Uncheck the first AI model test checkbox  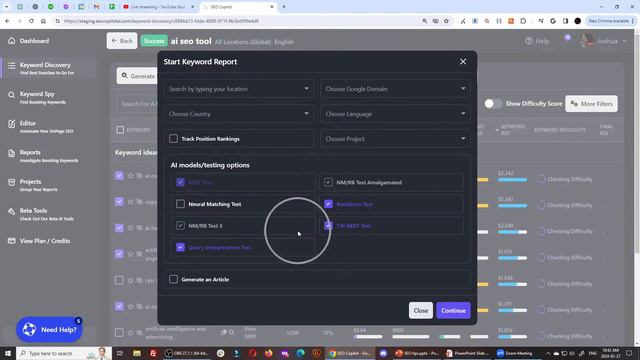pos(180,182)
